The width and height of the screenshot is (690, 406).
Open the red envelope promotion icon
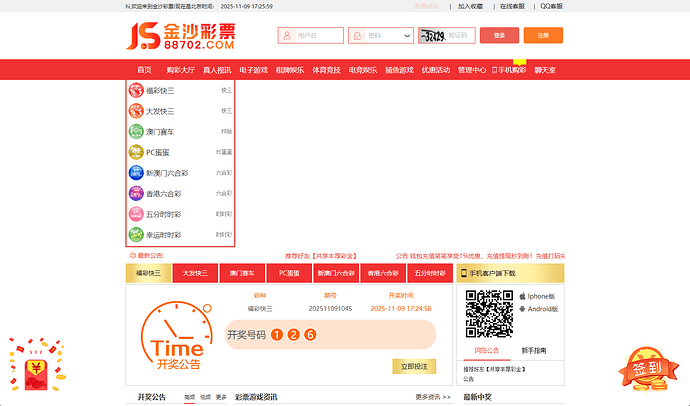coord(38,366)
